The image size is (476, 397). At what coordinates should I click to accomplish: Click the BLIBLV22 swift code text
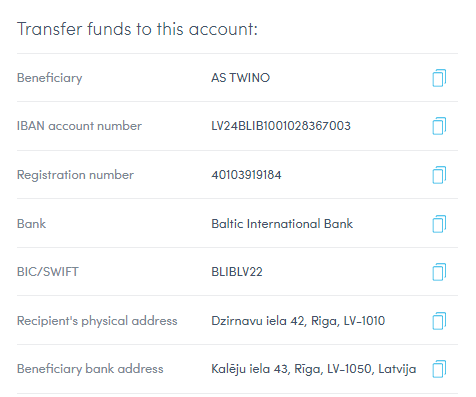pyautogui.click(x=237, y=272)
